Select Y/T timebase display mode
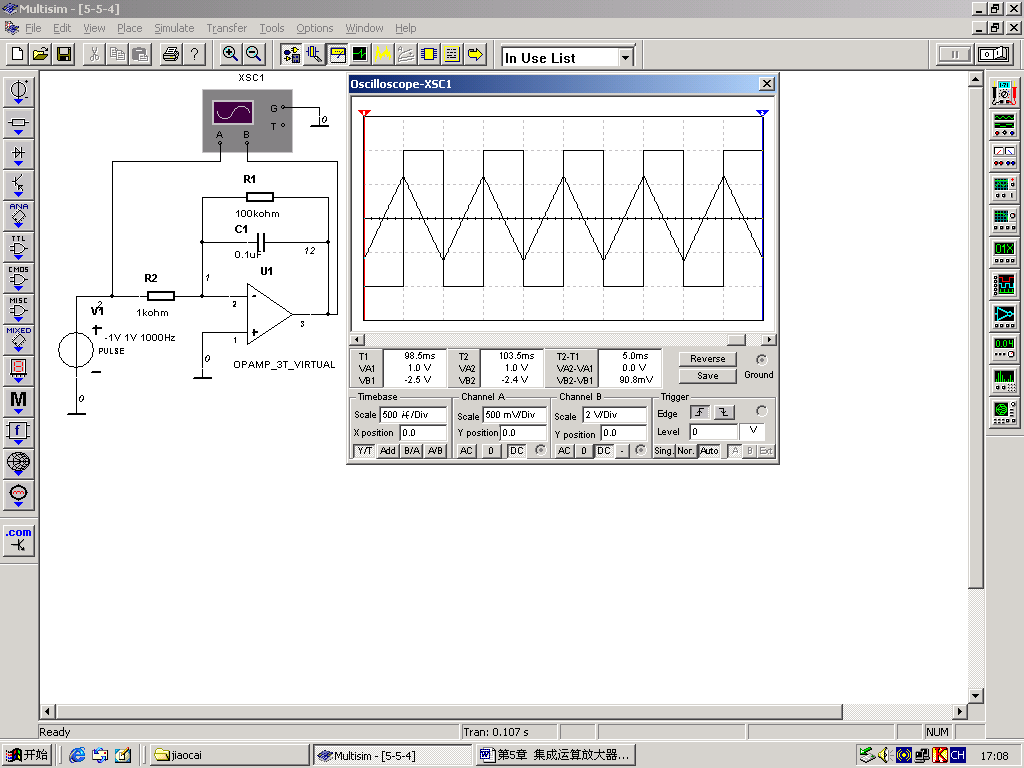The width and height of the screenshot is (1024, 768). pos(364,451)
